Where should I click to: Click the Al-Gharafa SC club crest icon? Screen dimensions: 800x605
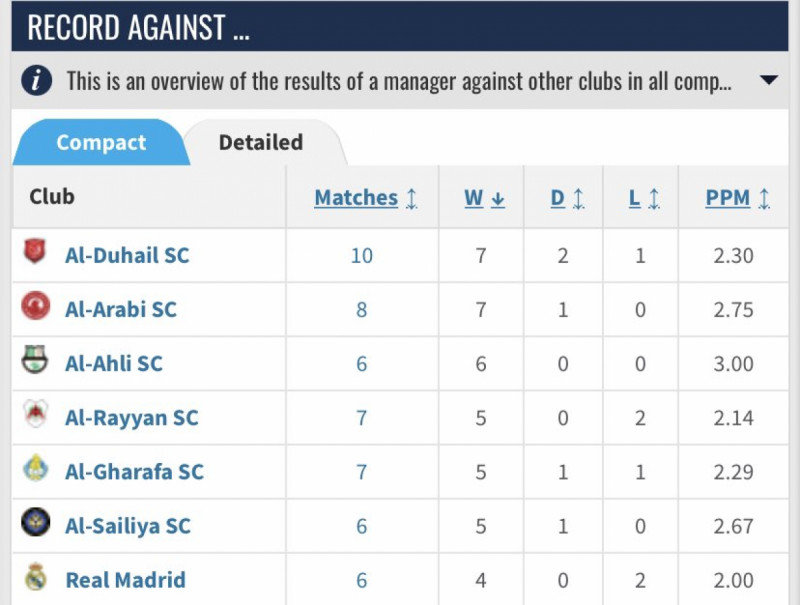click(x=35, y=470)
